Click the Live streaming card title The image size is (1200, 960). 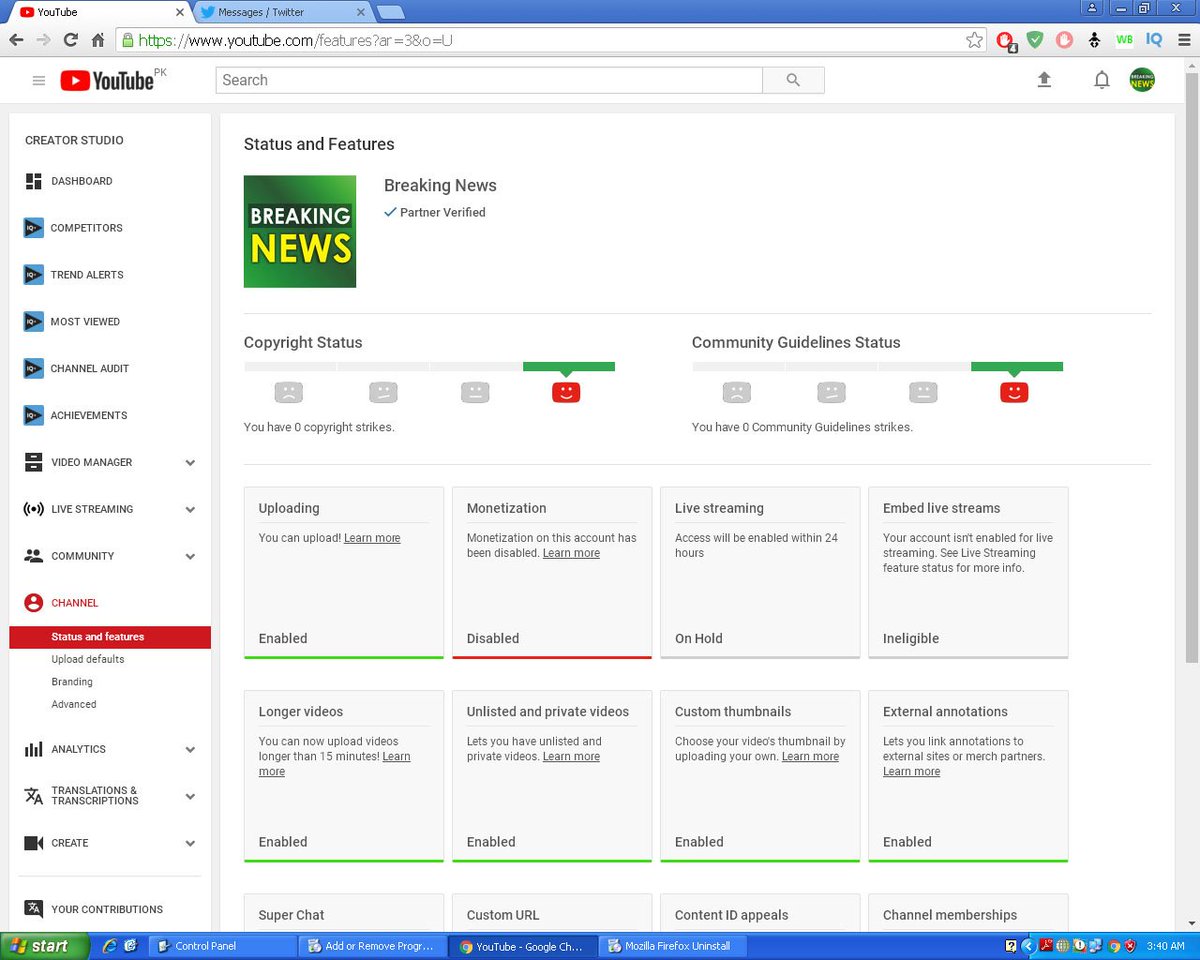(719, 508)
